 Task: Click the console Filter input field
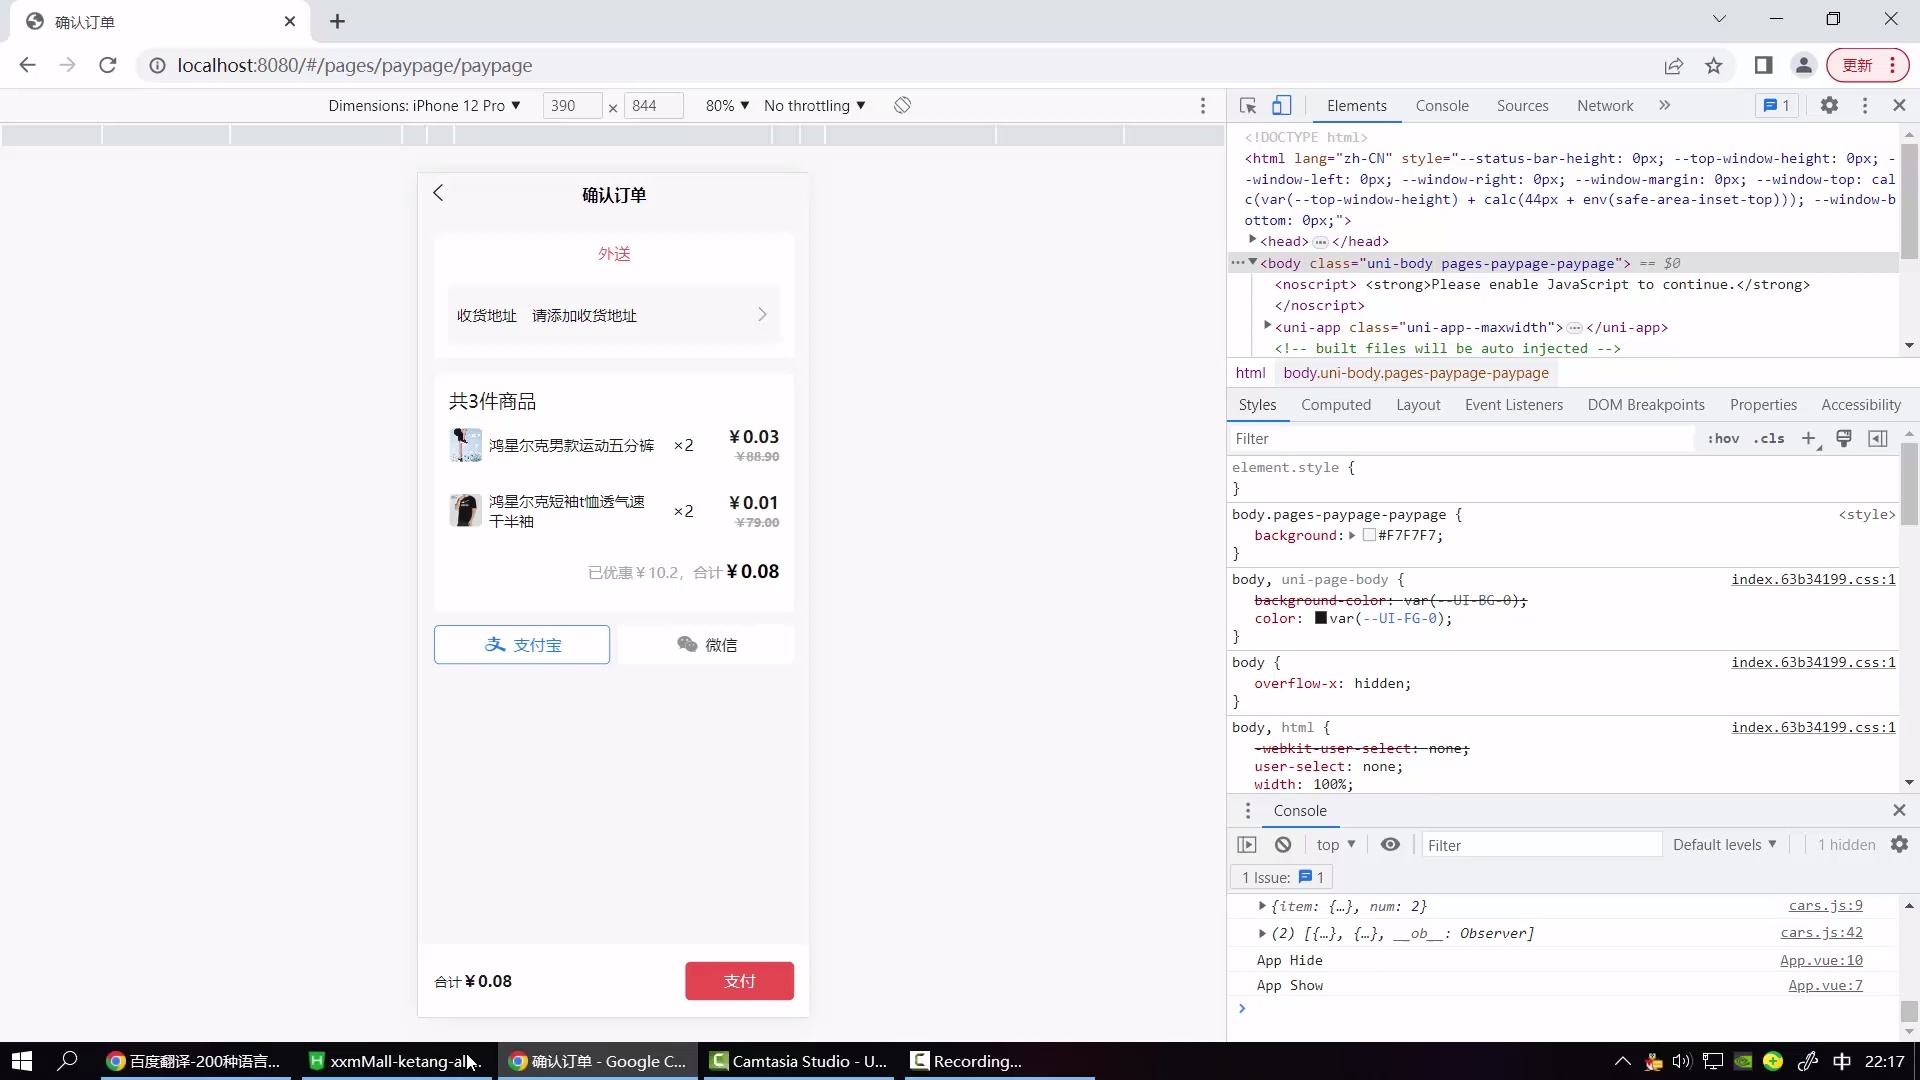(1540, 845)
